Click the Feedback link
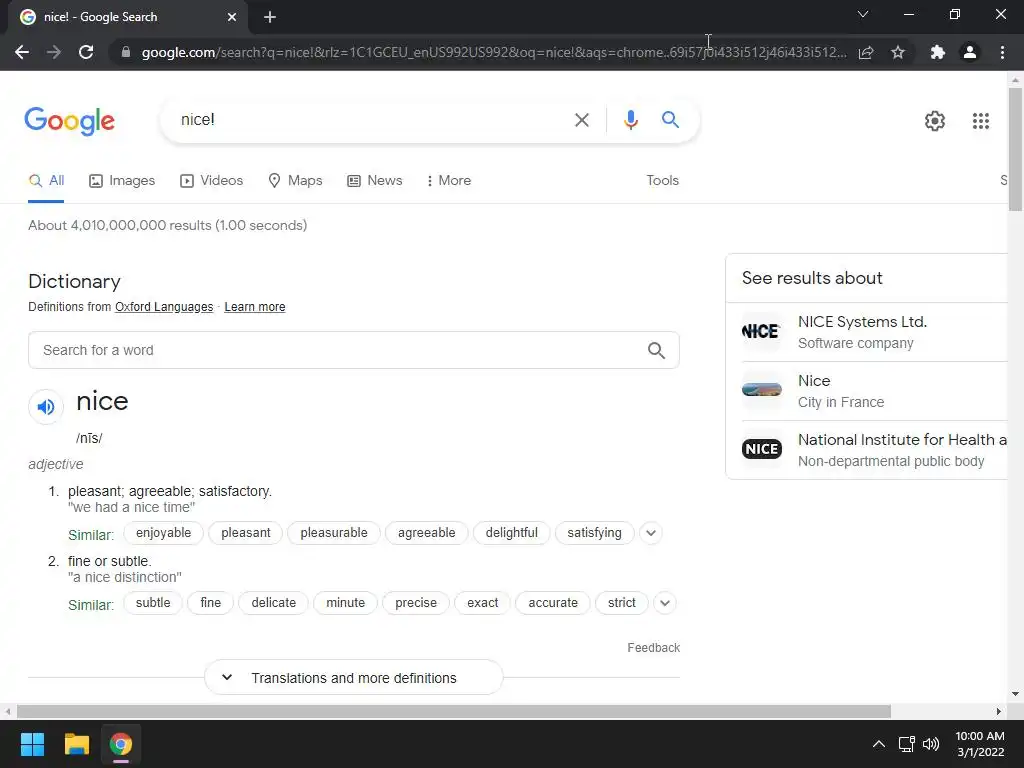Image resolution: width=1024 pixels, height=768 pixels. [x=654, y=648]
